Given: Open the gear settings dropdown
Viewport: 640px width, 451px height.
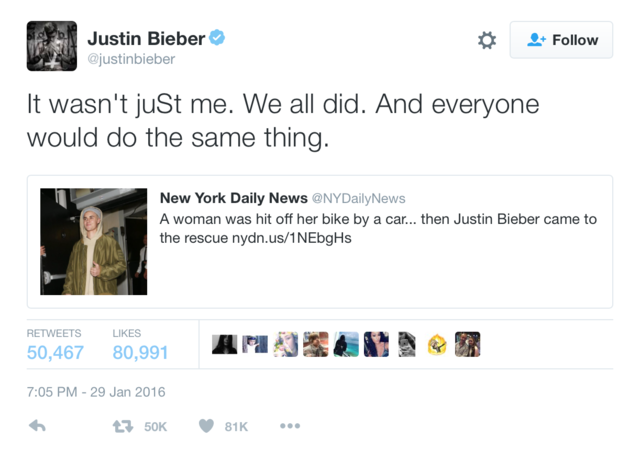Looking at the screenshot, I should click(x=486, y=40).
